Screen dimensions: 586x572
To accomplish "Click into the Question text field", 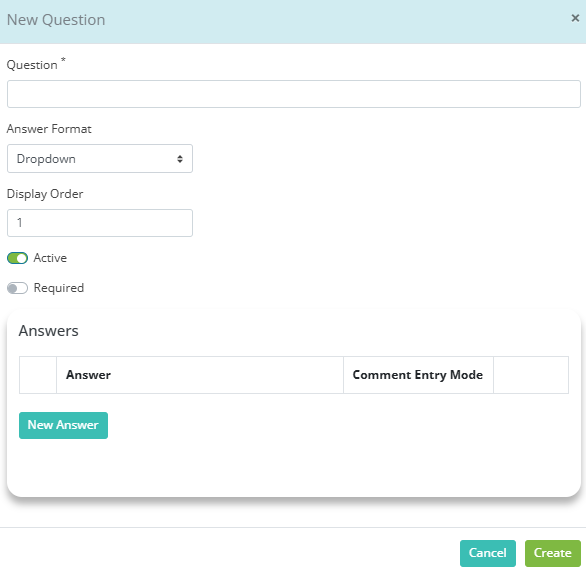I will pyautogui.click(x=294, y=94).
